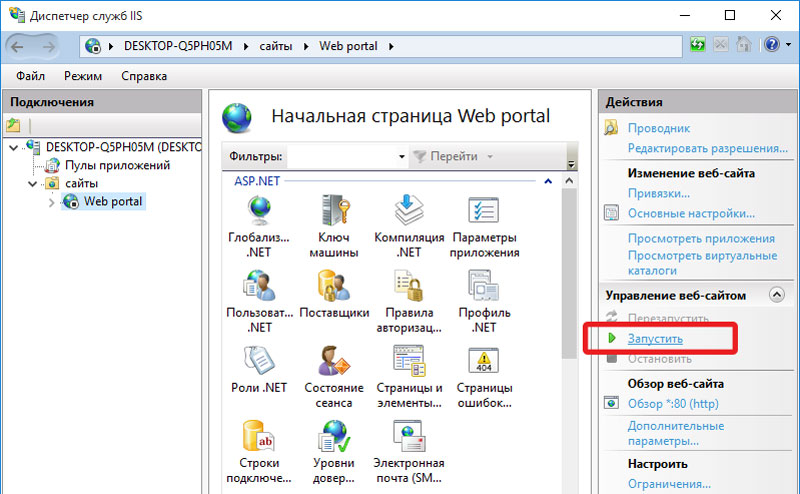This screenshot has height=494, width=800.
Task: Open the Фильтры dropdown arrow
Action: [x=402, y=156]
